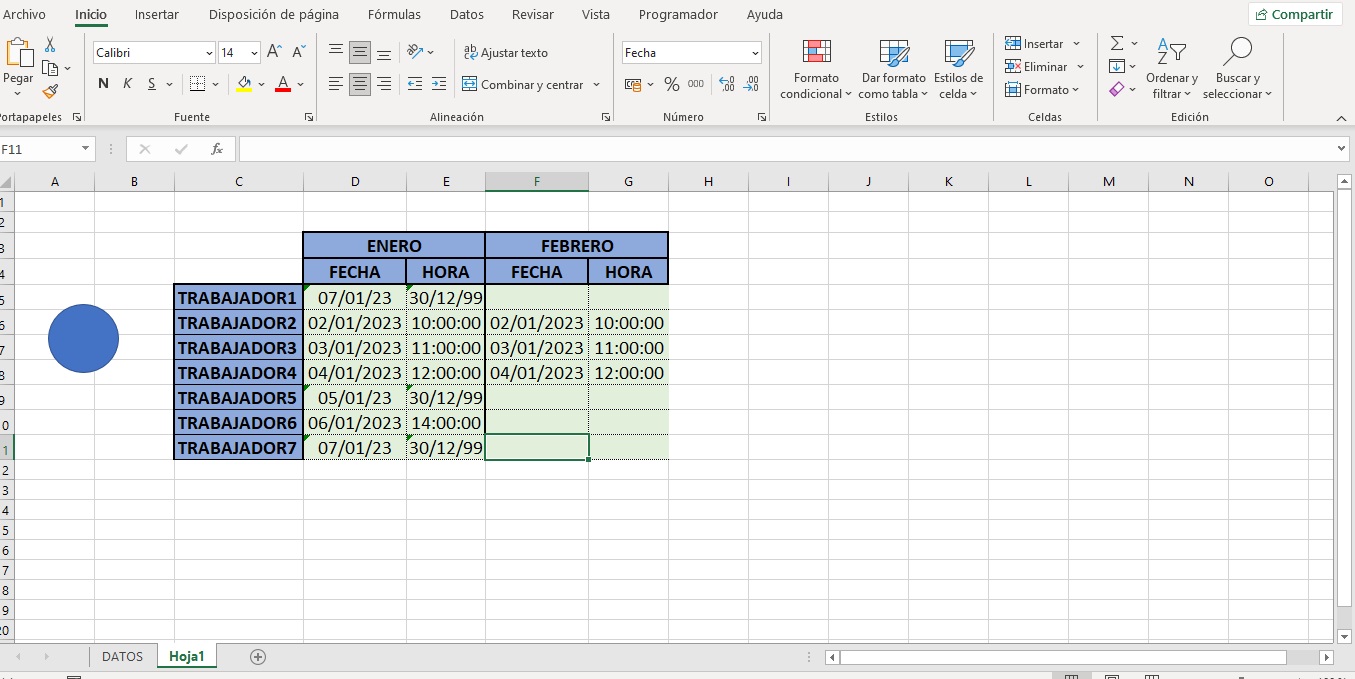This screenshot has width=1355, height=679.
Task: Open the Archivo menu
Action: pyautogui.click(x=24, y=14)
